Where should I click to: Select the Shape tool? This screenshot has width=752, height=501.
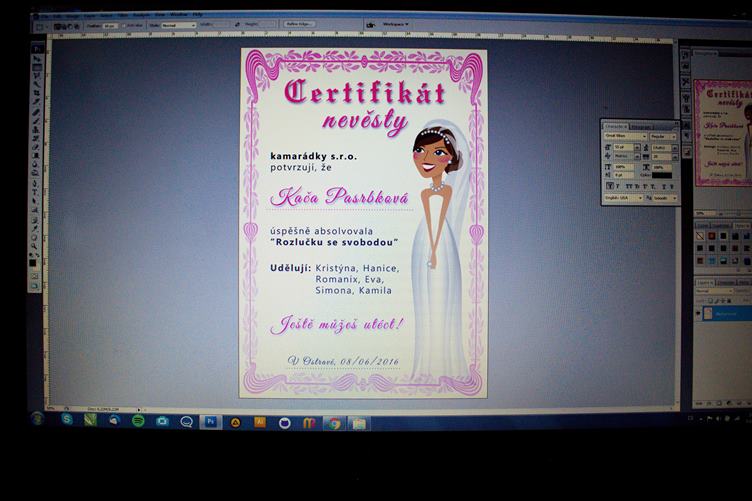tap(36, 210)
